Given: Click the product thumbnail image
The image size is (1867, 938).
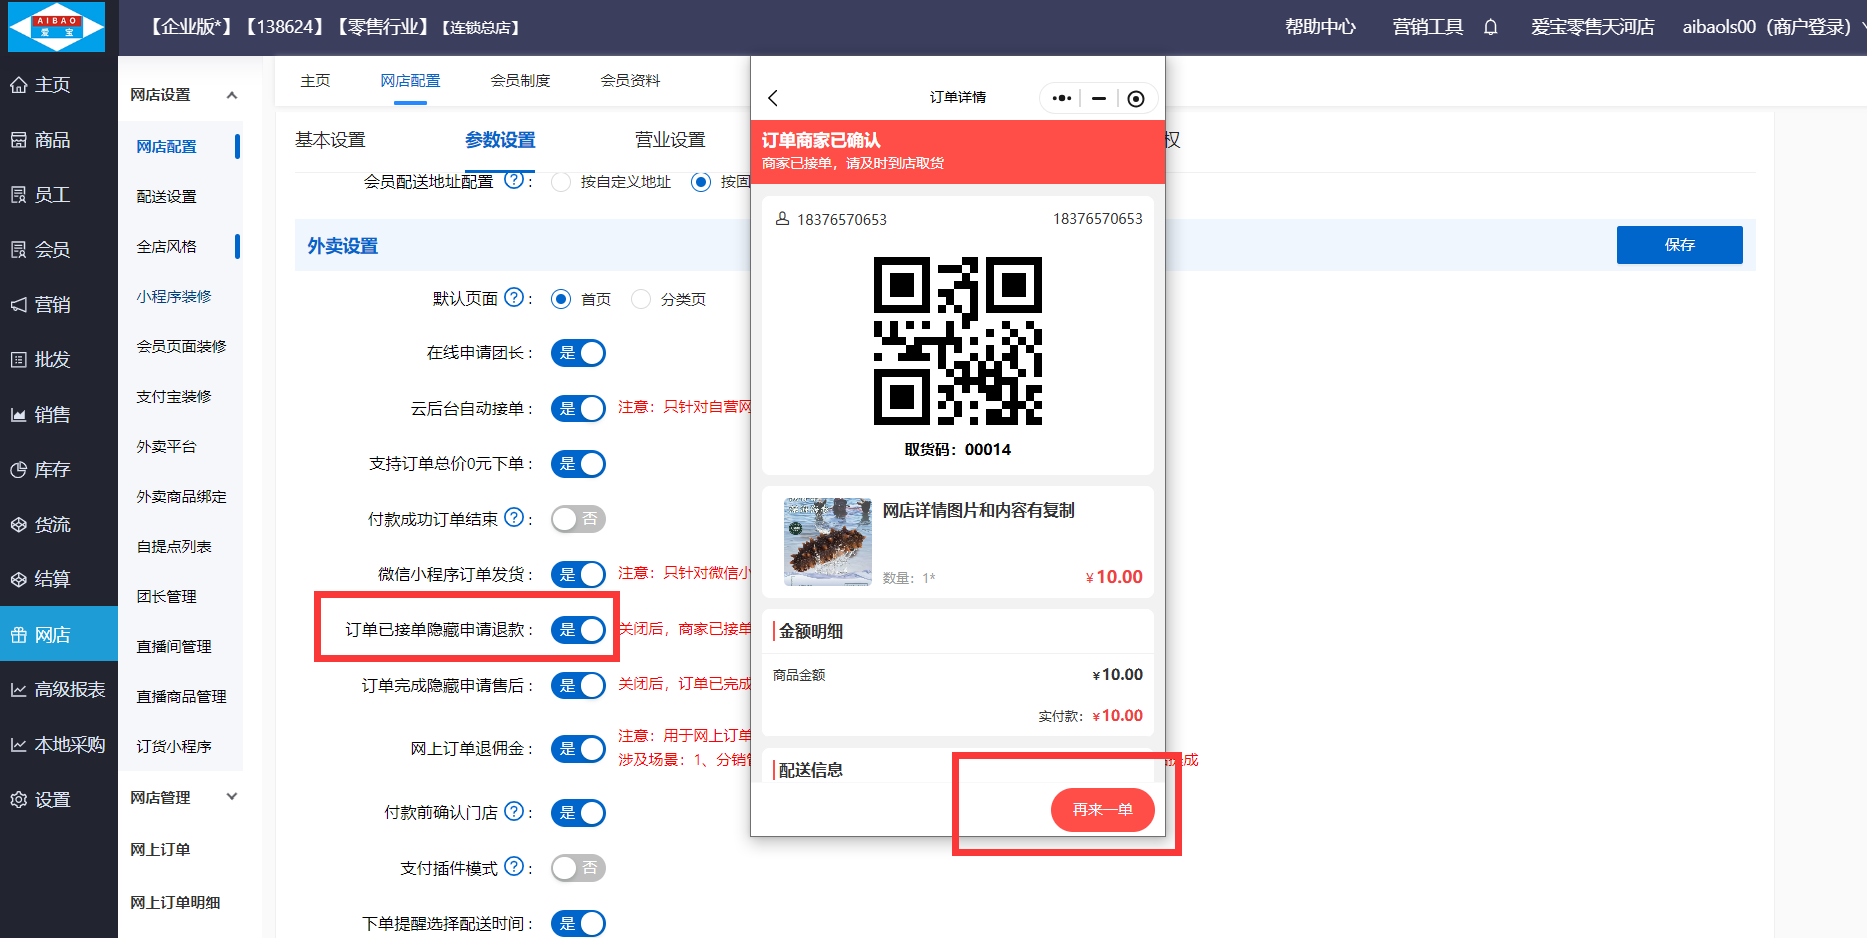Looking at the screenshot, I should coord(828,541).
